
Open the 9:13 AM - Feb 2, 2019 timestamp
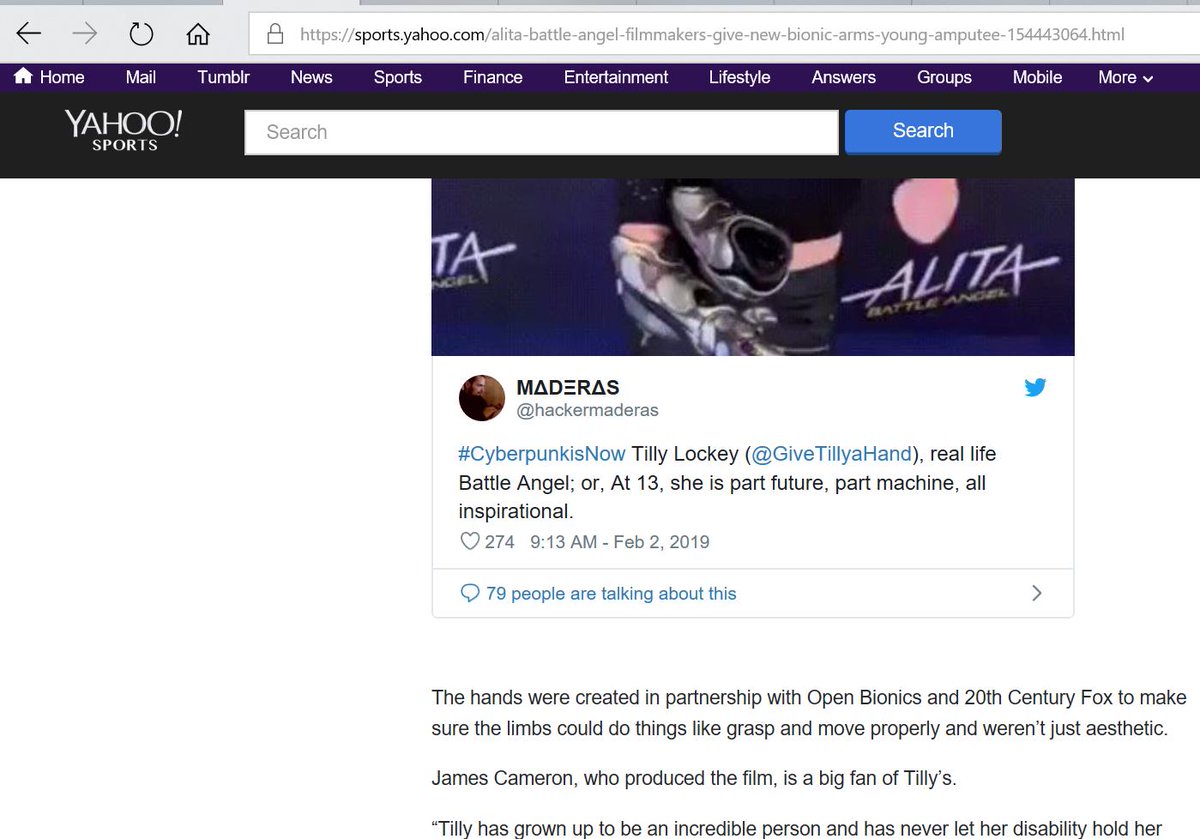pos(619,542)
